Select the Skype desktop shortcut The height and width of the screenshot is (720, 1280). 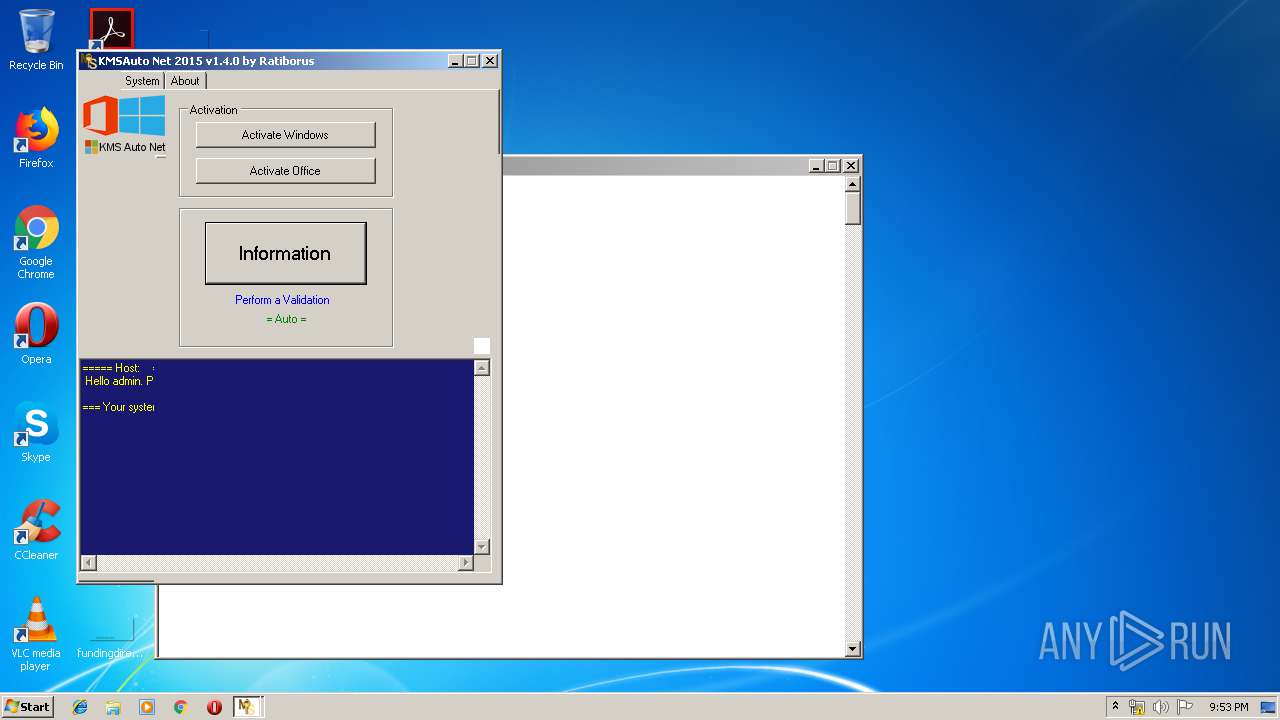(x=36, y=432)
